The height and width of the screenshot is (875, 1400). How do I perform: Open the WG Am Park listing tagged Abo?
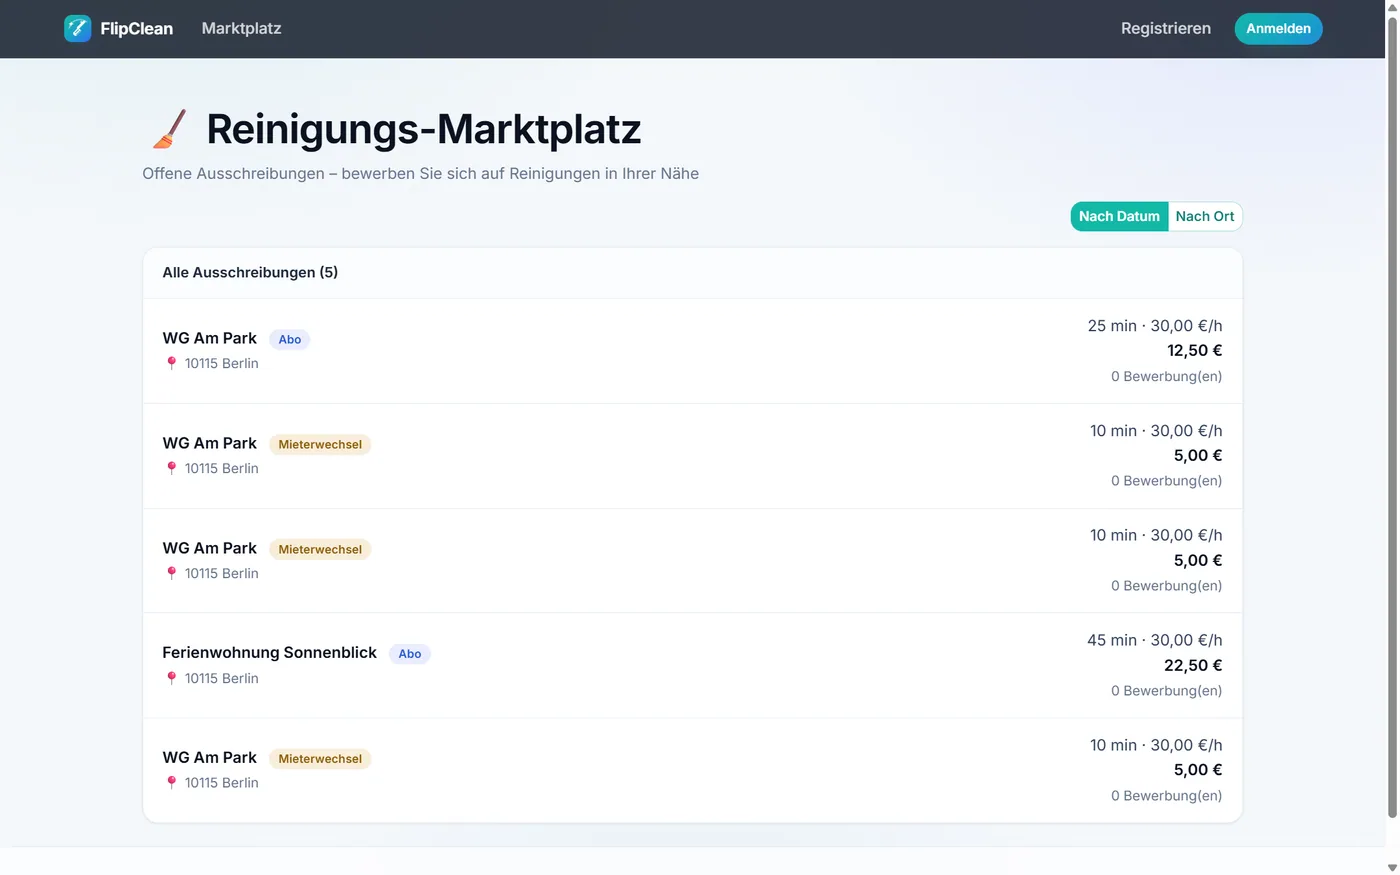click(x=209, y=339)
